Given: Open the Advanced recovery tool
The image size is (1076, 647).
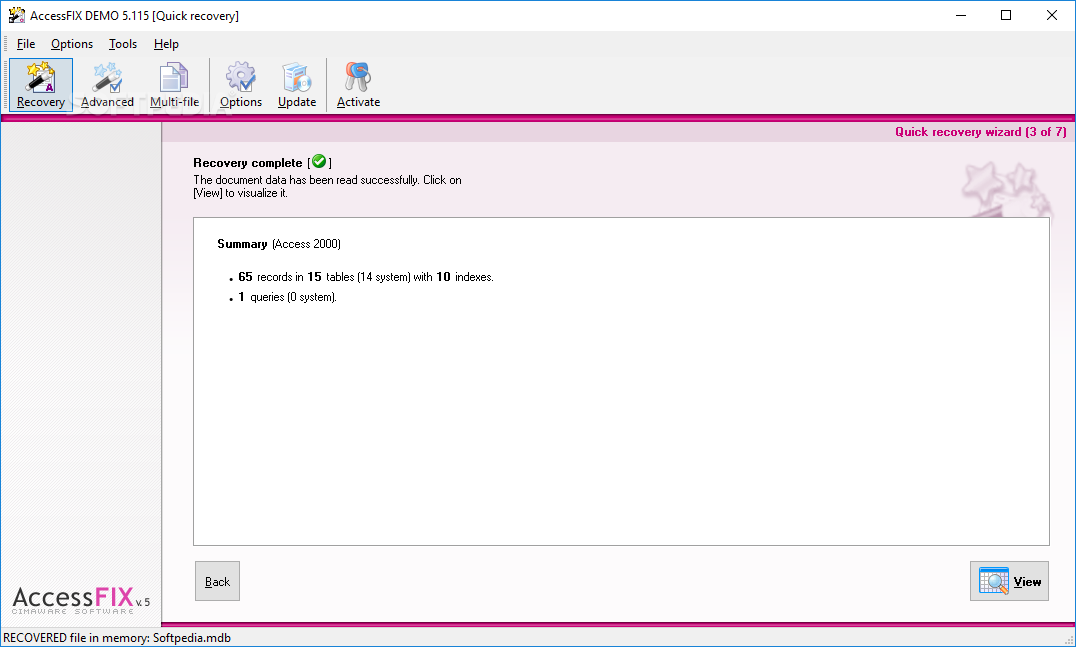Looking at the screenshot, I should [107, 84].
